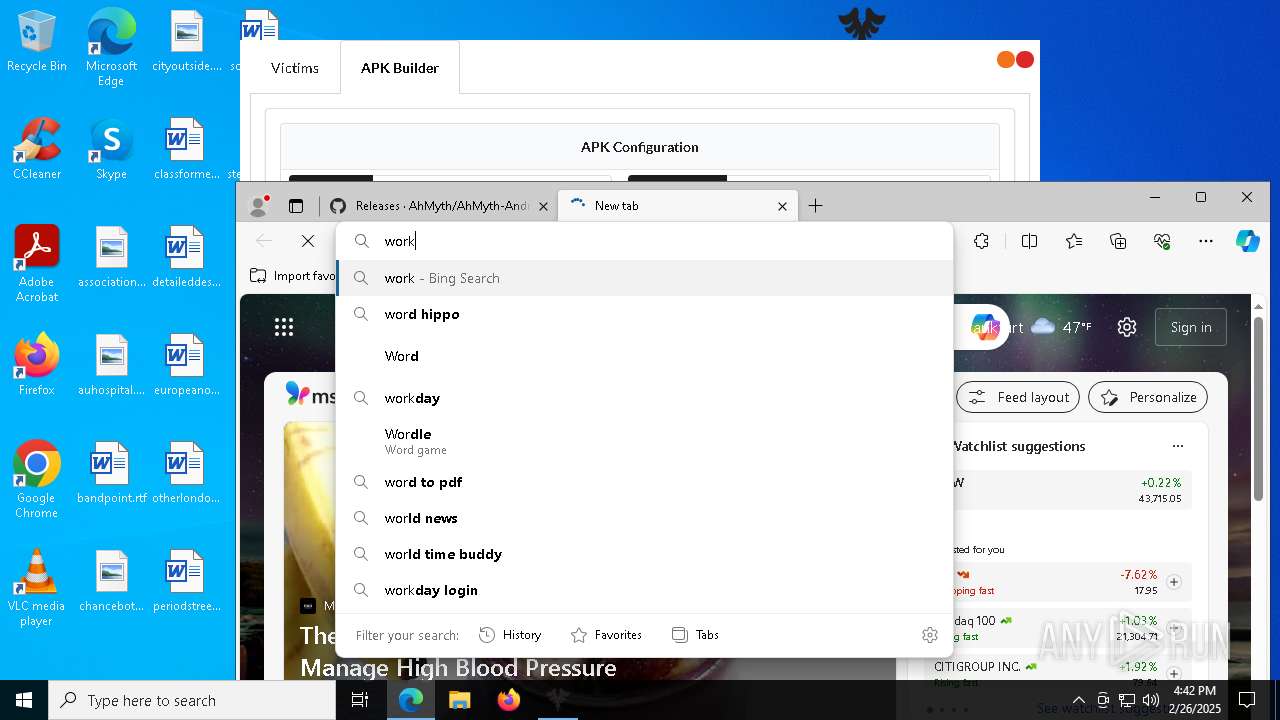Close the Releases AhMyth GitHub tab

click(x=543, y=206)
